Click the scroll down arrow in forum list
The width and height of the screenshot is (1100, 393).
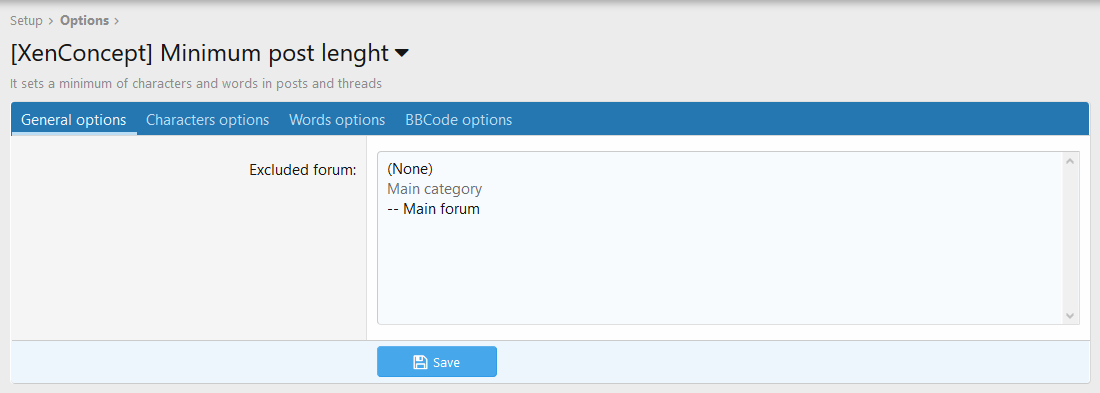coord(1069,316)
